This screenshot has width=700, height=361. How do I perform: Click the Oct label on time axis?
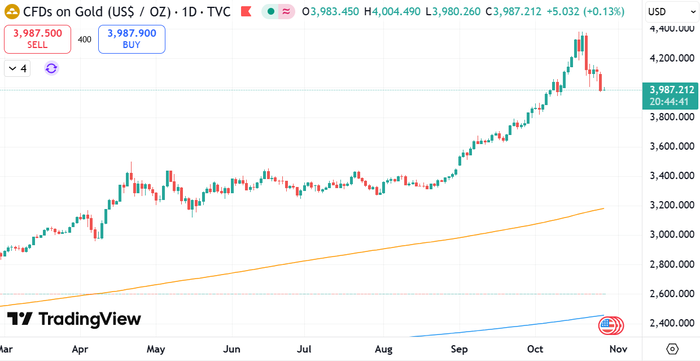[535, 349]
